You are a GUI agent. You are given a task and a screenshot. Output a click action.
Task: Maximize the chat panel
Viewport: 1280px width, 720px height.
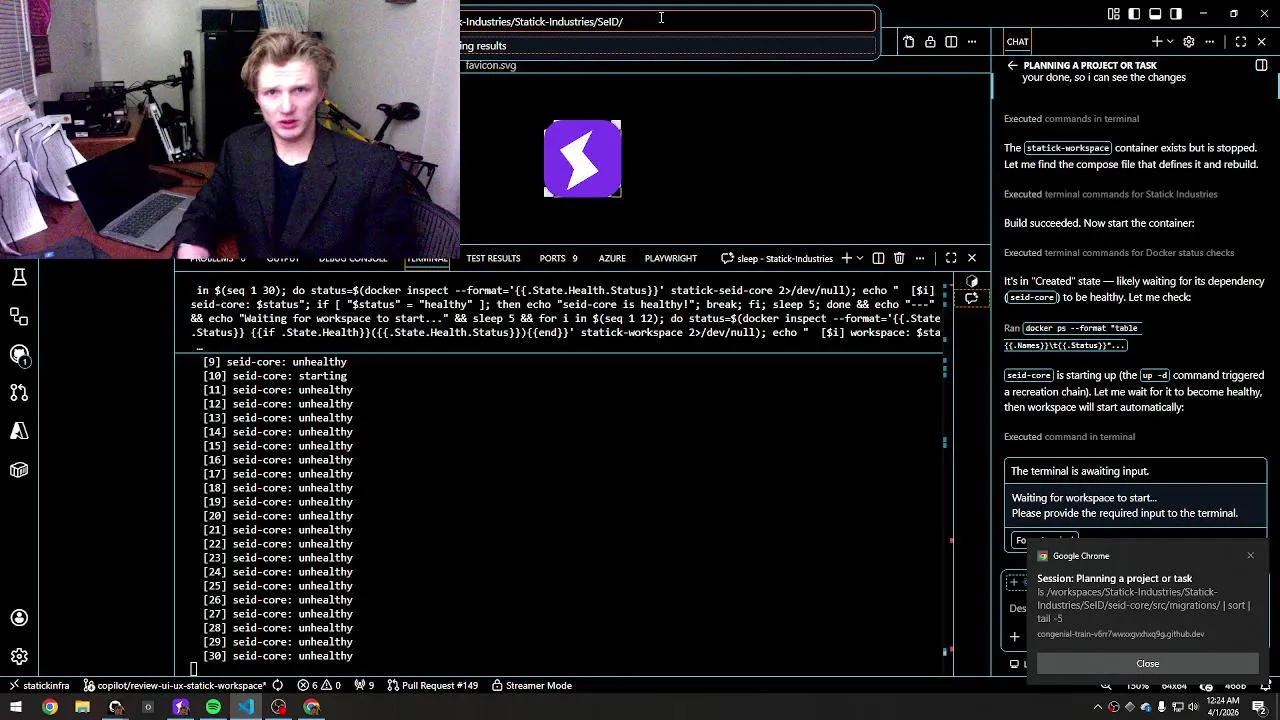pyautogui.click(x=1241, y=42)
